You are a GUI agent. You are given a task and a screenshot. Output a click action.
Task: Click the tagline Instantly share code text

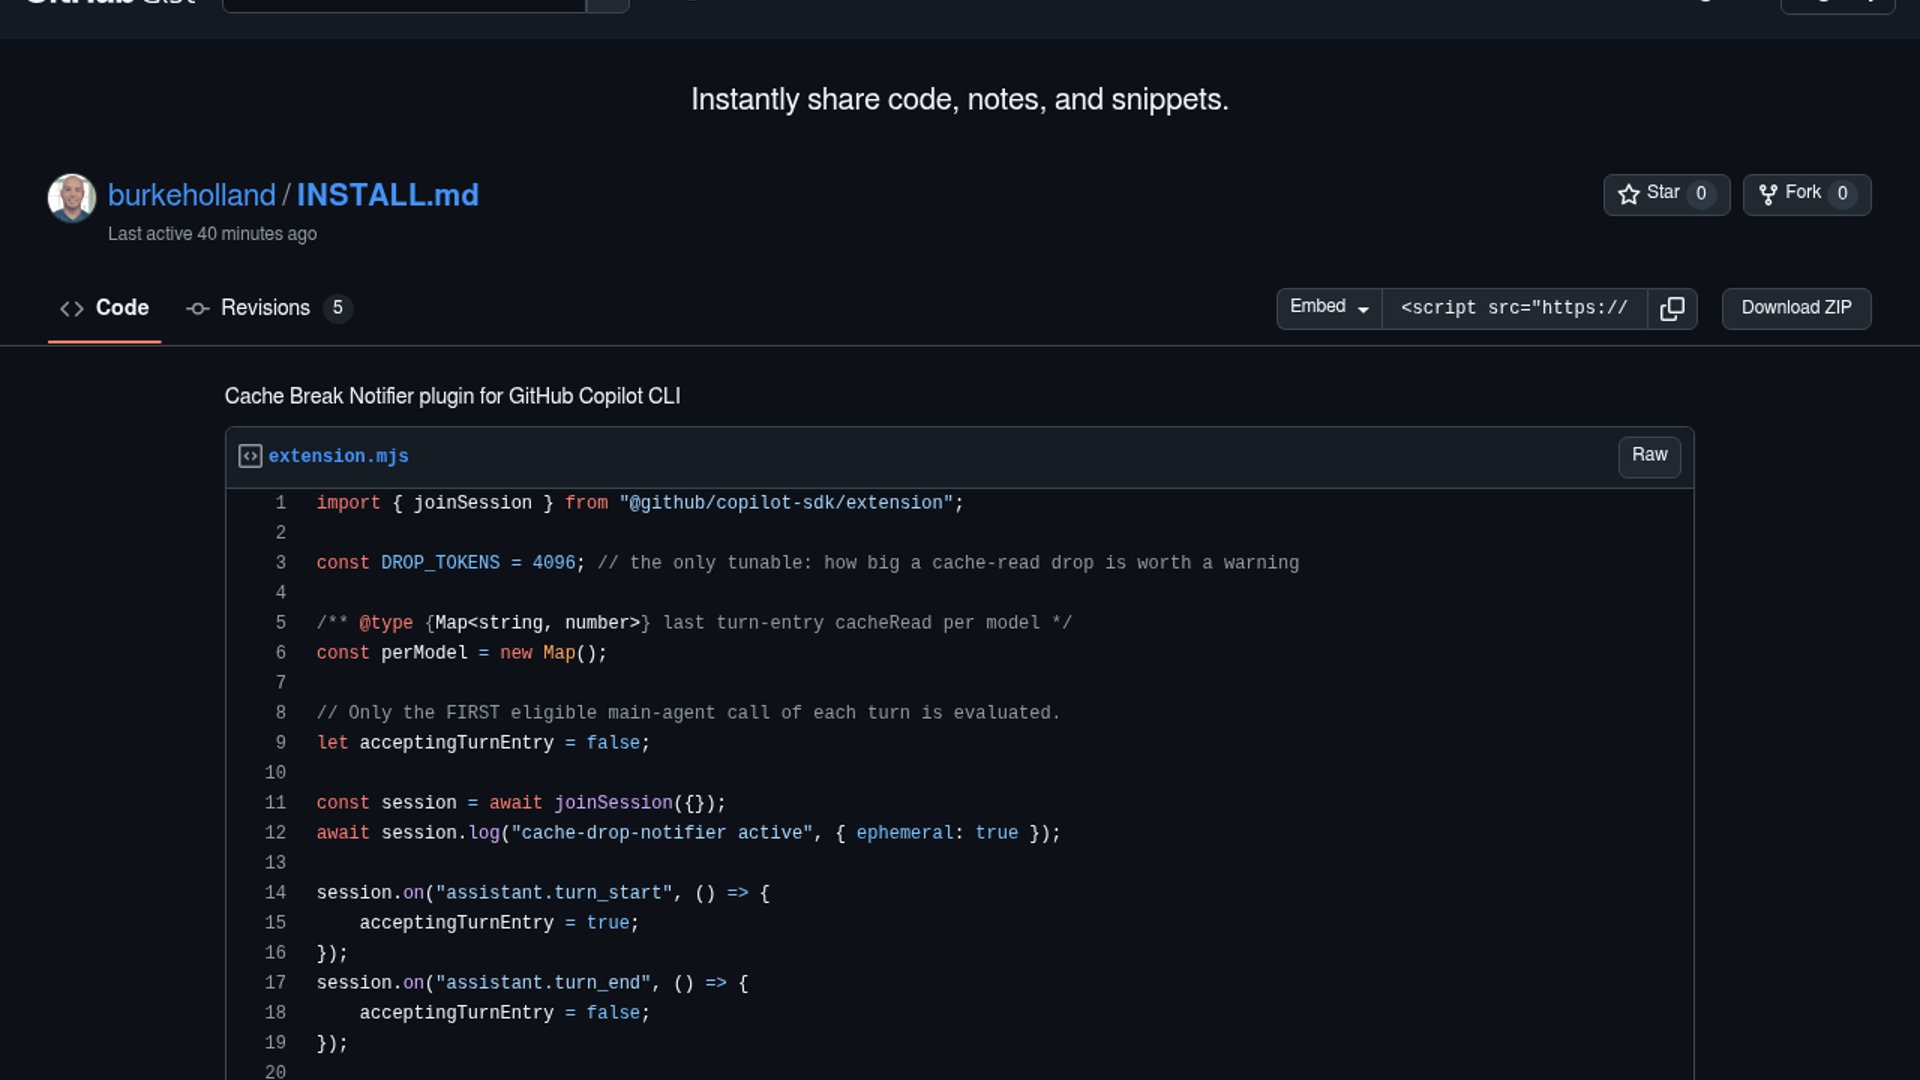(x=960, y=100)
